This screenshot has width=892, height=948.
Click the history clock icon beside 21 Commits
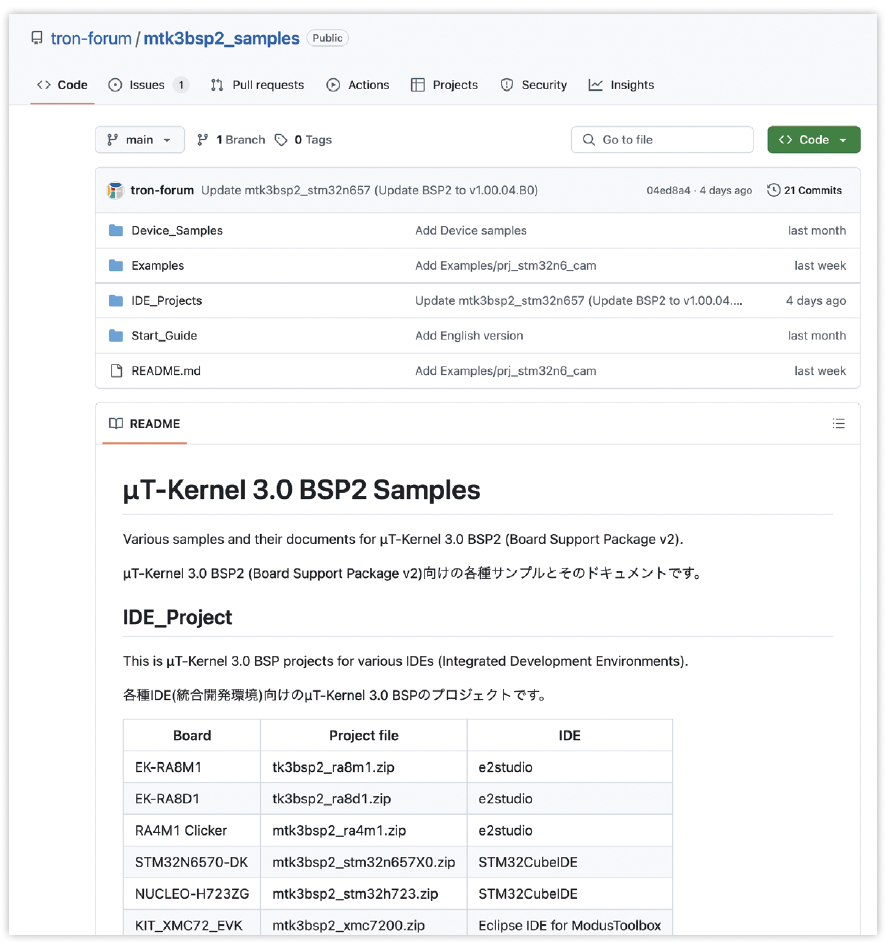(x=773, y=190)
